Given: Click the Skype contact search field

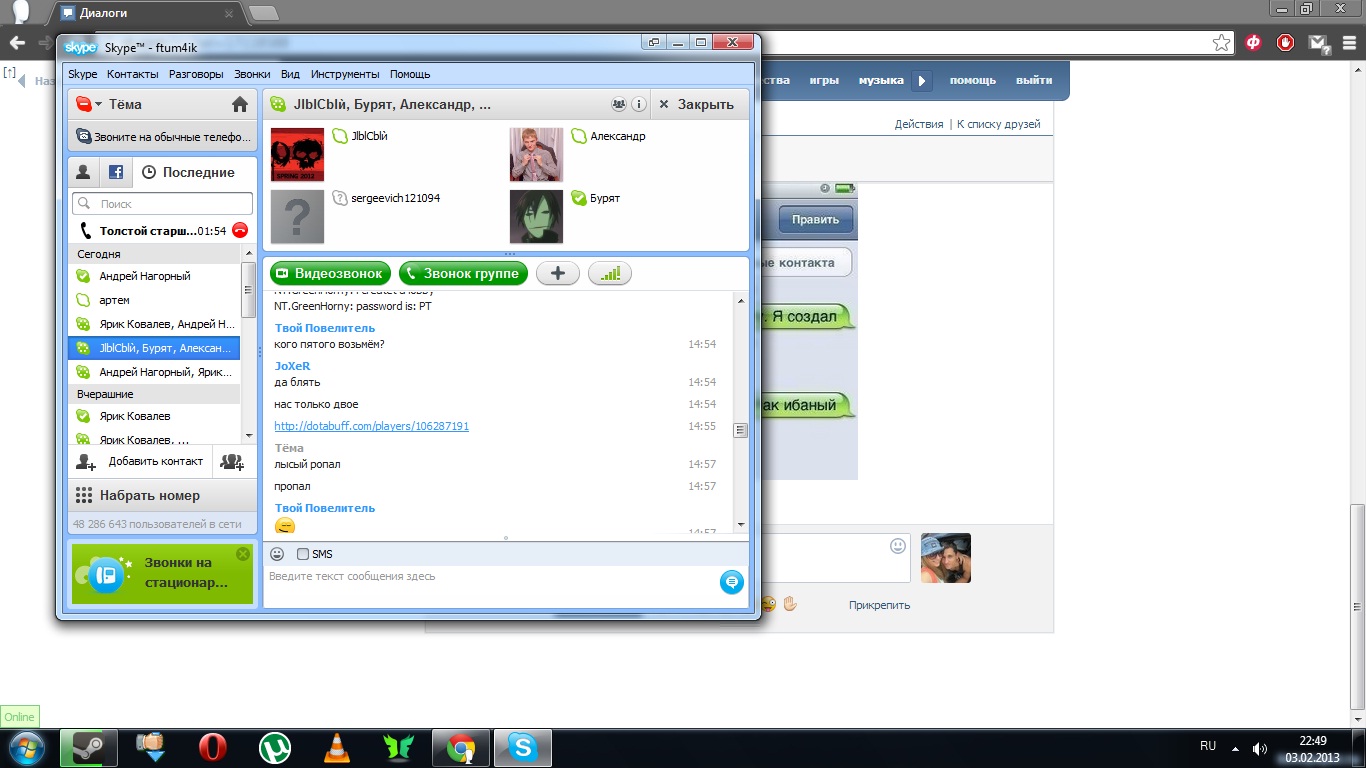Looking at the screenshot, I should (162, 204).
